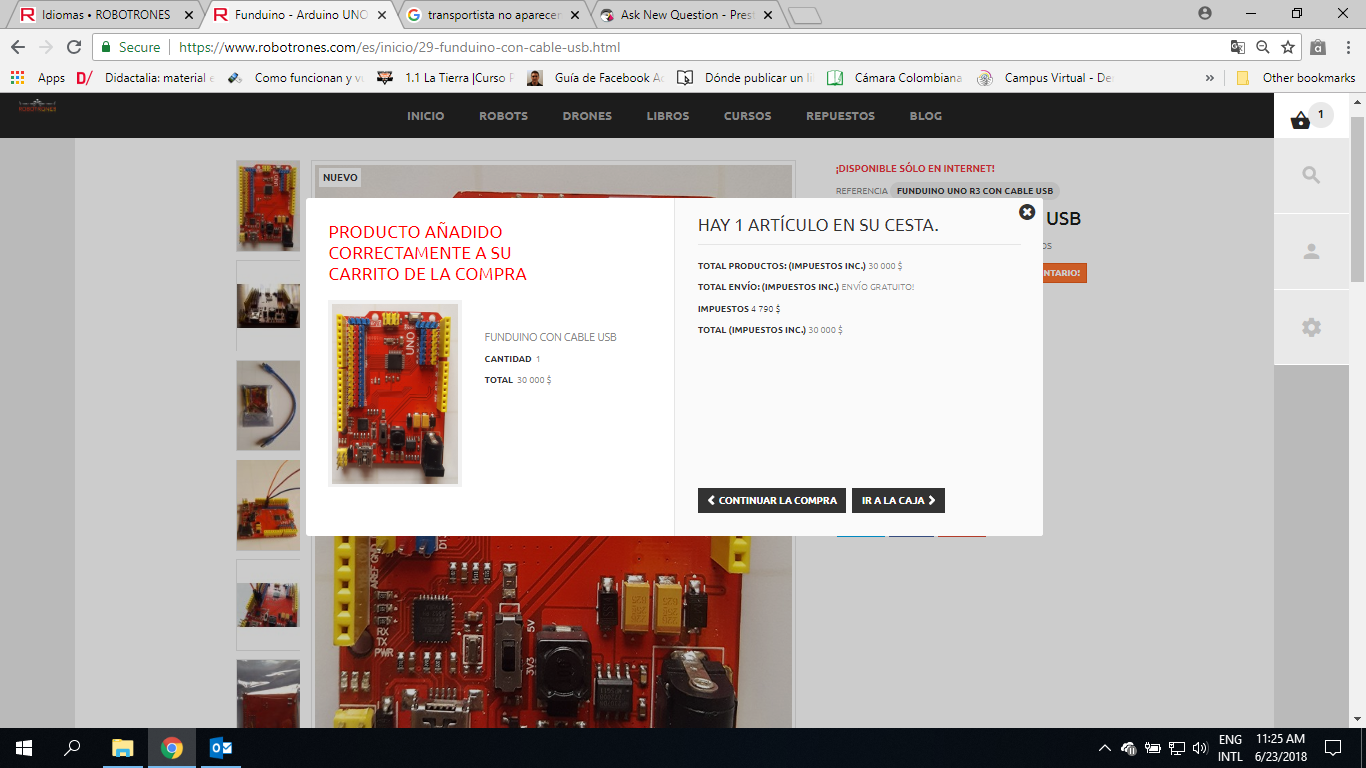The width and height of the screenshot is (1366, 768).
Task: Open the Windows Start menu
Action: (x=24, y=747)
